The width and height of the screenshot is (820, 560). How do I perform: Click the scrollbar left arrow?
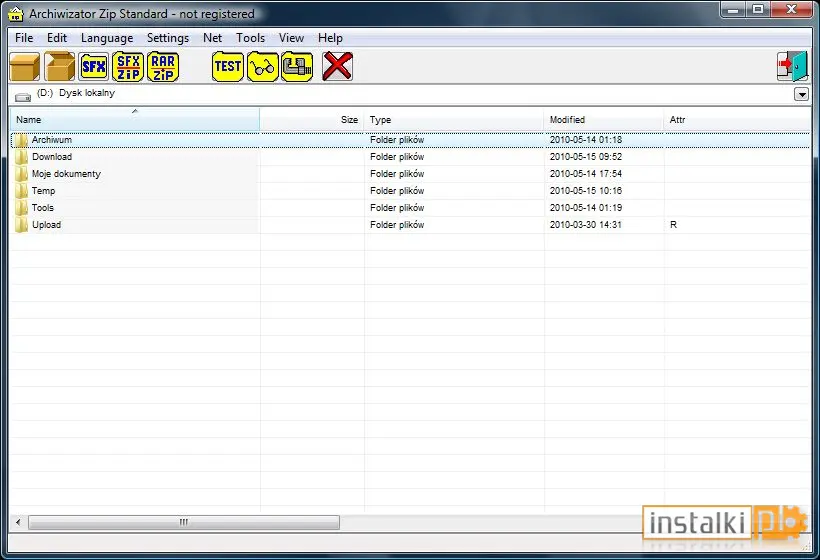[18, 522]
